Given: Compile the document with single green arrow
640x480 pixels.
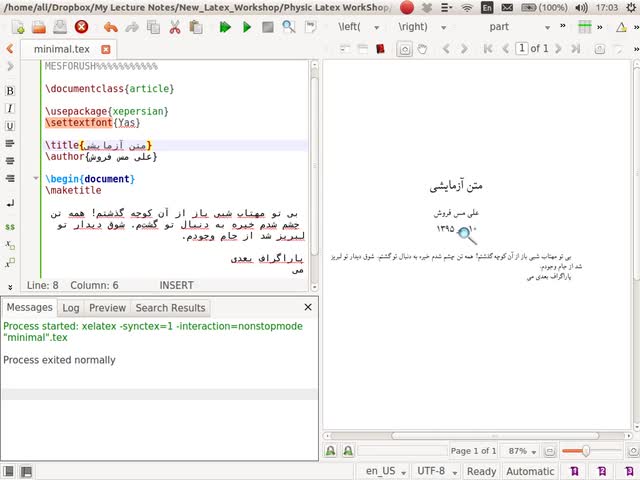Looking at the screenshot, I should pyautogui.click(x=247, y=27).
